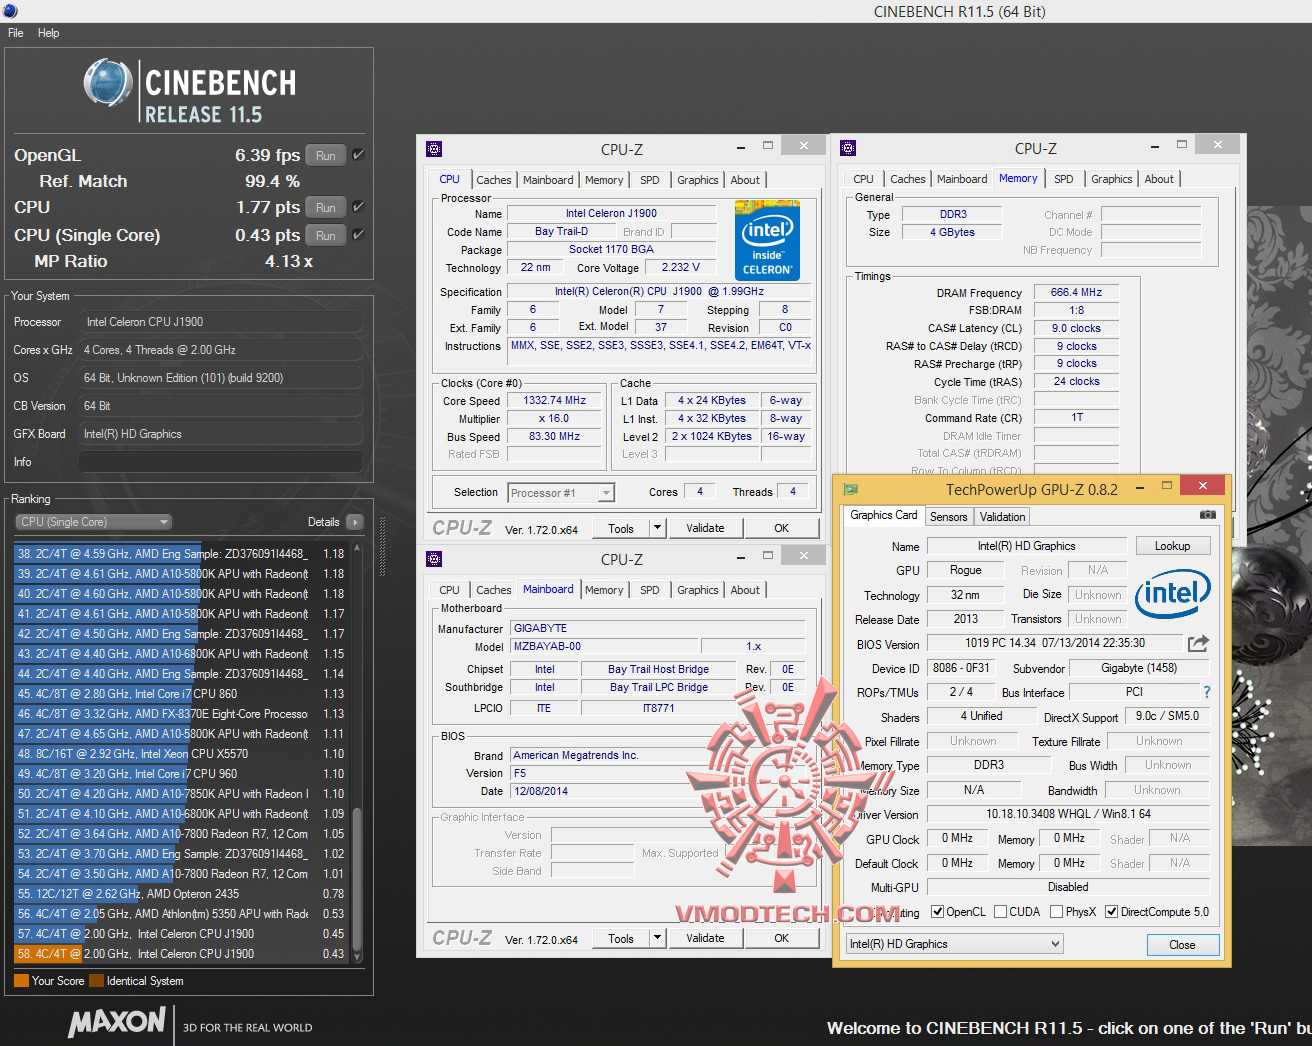This screenshot has height=1046, width=1312.
Task: Open Graphics tab in the Mainboard window
Action: (698, 590)
